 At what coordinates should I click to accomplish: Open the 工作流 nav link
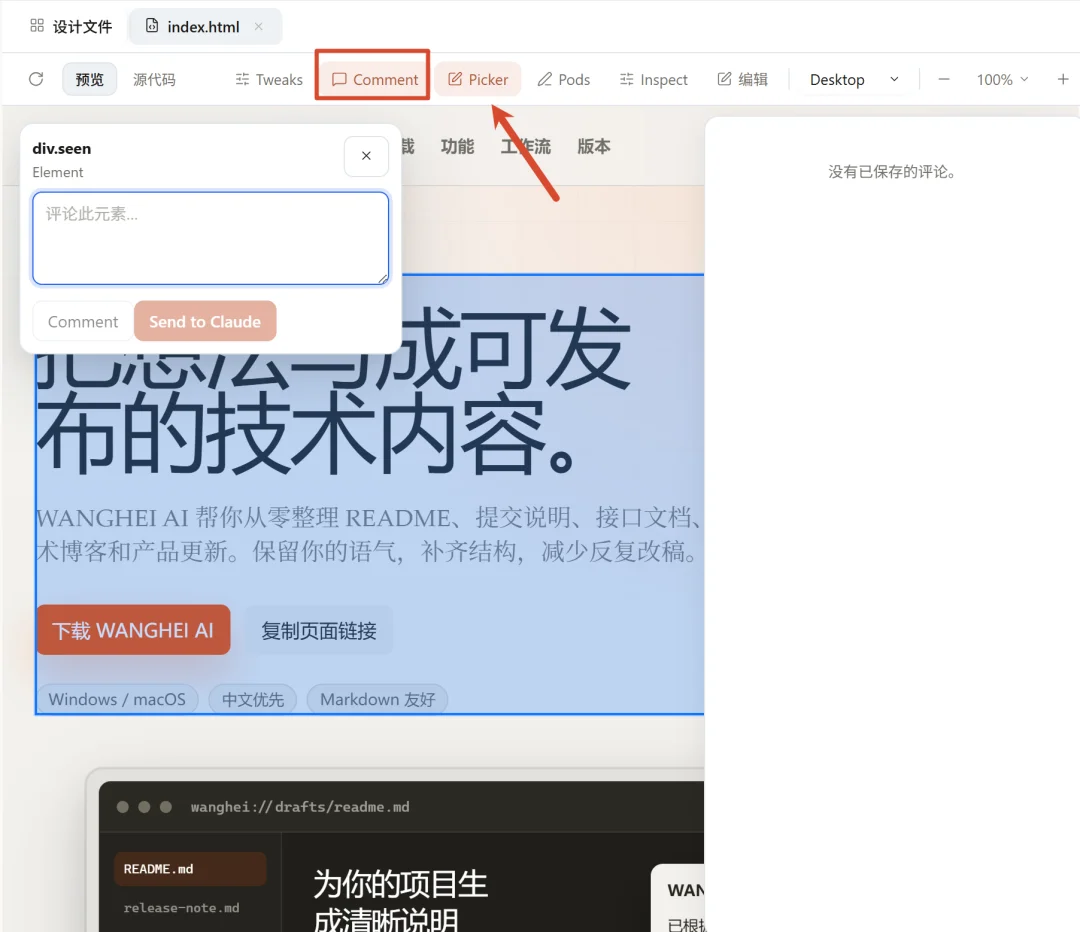point(526,146)
